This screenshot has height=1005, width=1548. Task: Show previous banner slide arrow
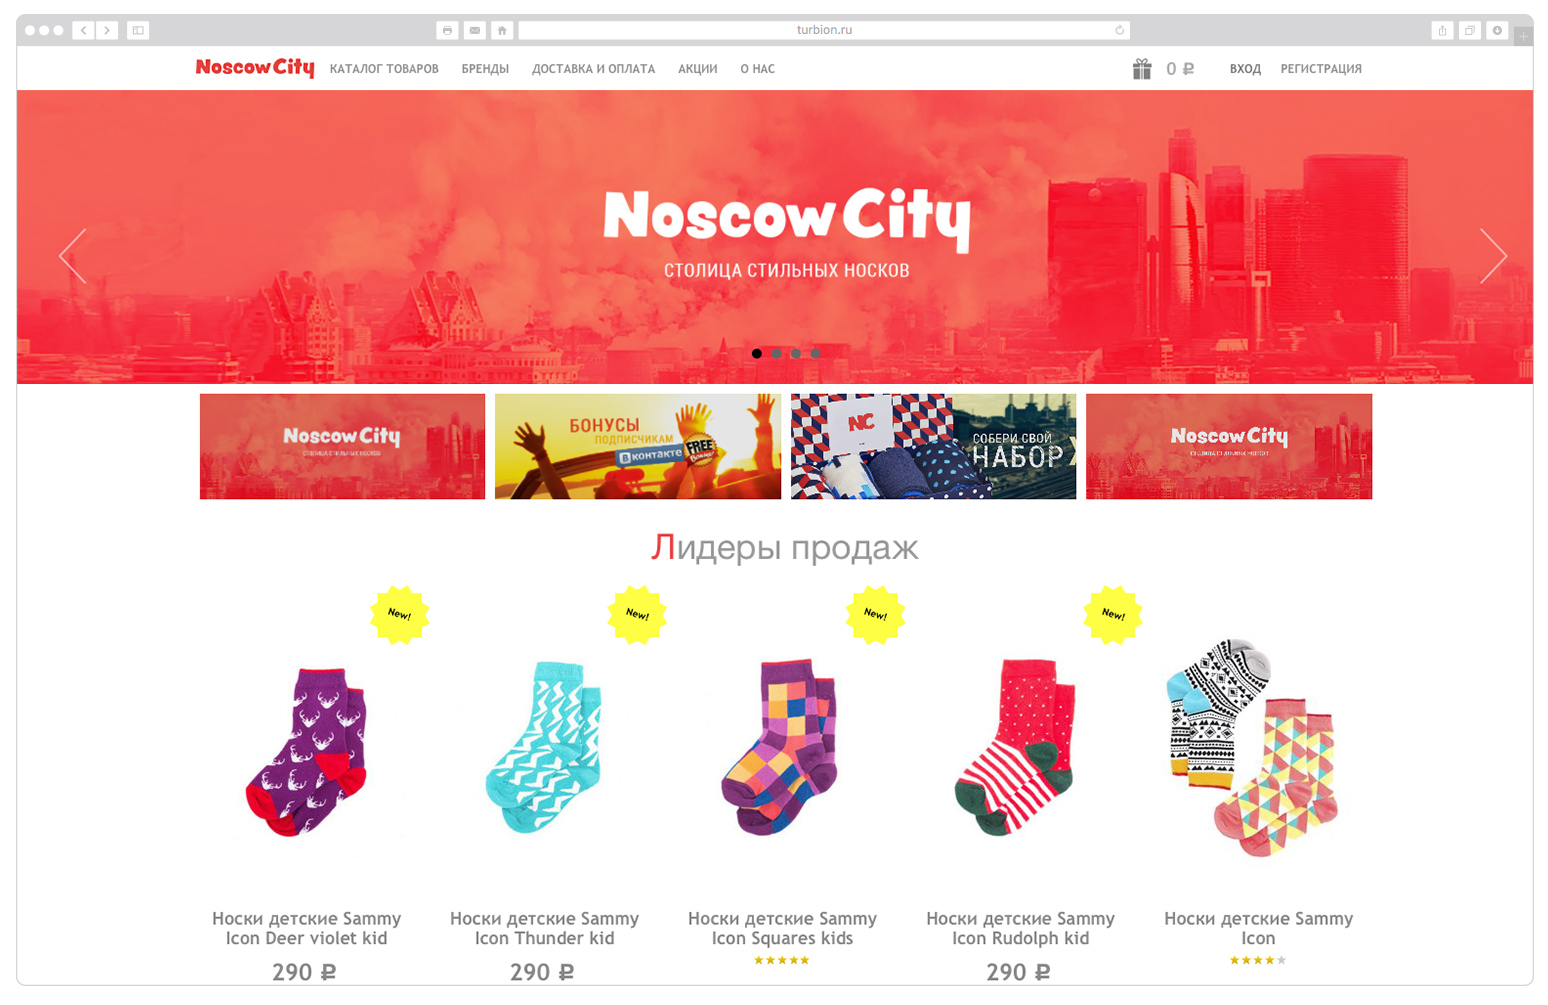pos(73,256)
